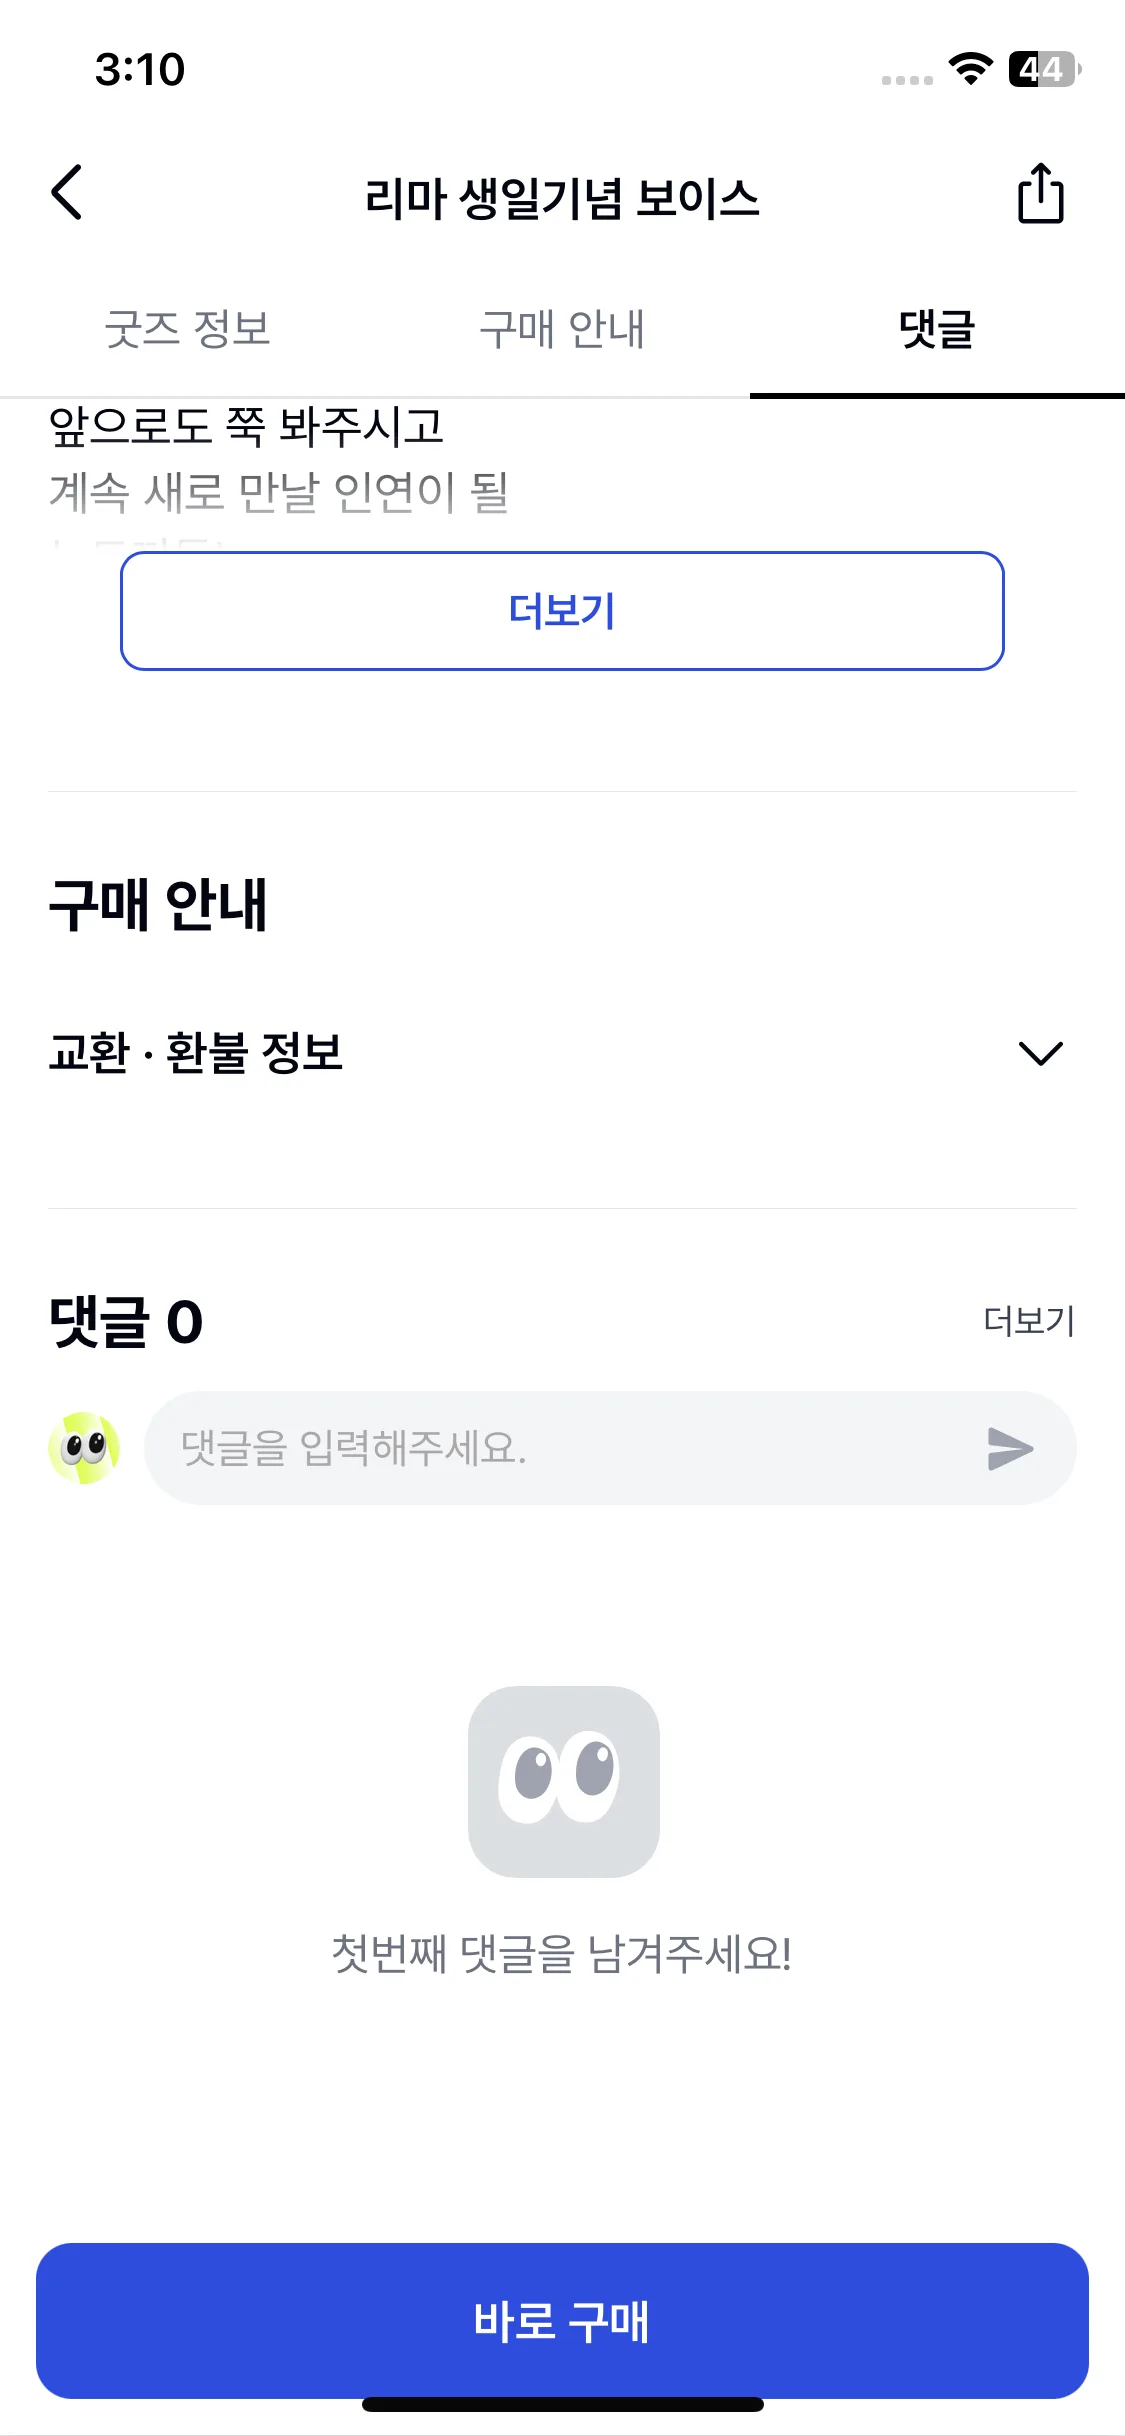
Task: Expand 교환·환불 정보 with the chevron
Action: click(1040, 1053)
